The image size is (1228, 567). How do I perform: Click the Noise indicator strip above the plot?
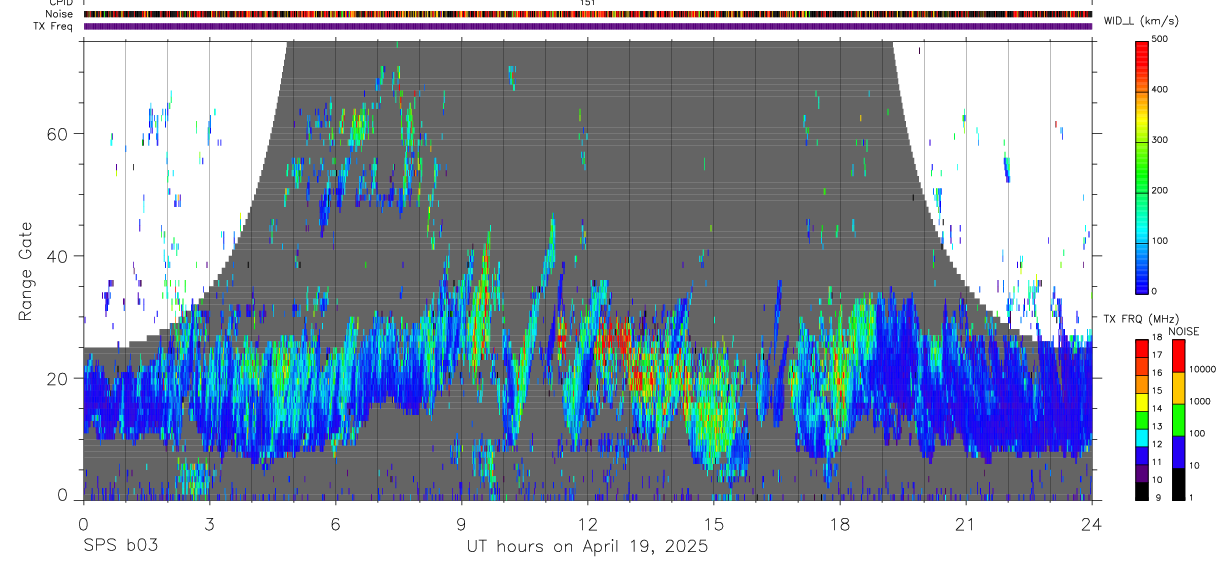pyautogui.click(x=587, y=14)
